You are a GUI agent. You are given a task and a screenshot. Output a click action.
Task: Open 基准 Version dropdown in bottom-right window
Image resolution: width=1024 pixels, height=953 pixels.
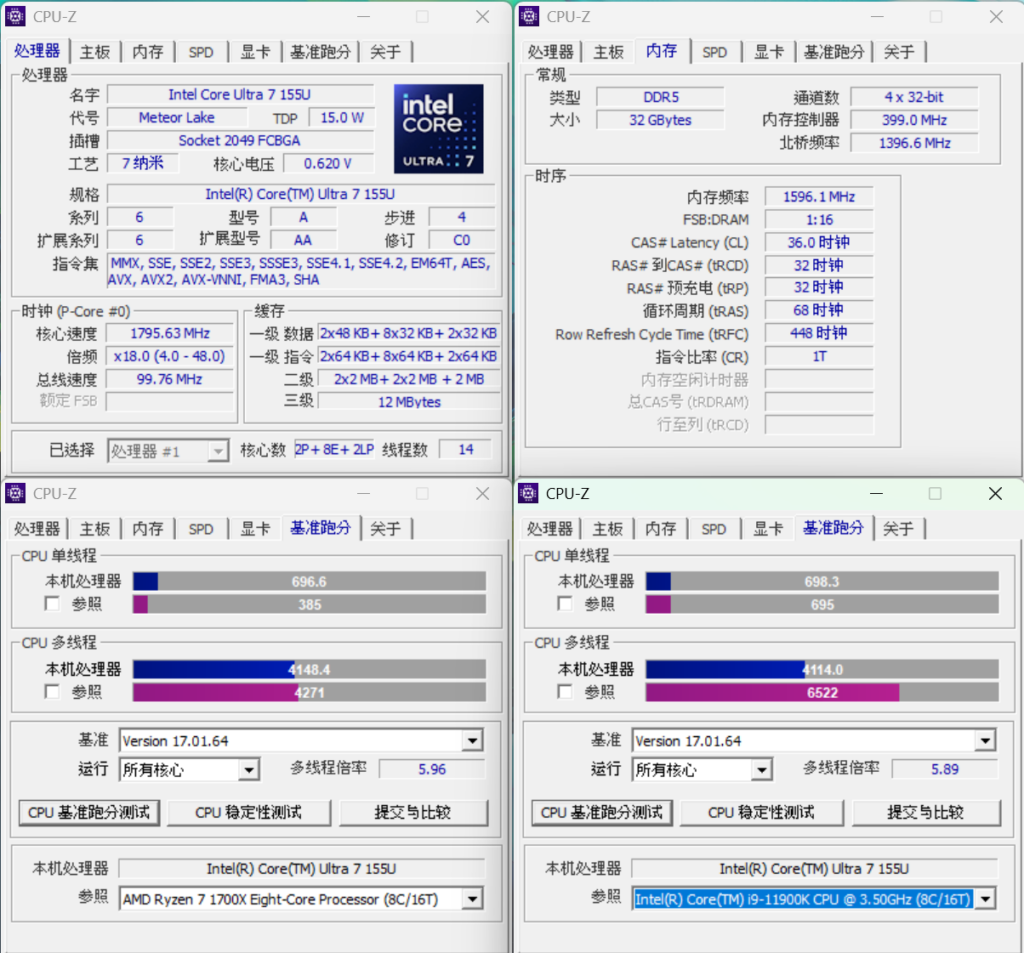tap(814, 741)
